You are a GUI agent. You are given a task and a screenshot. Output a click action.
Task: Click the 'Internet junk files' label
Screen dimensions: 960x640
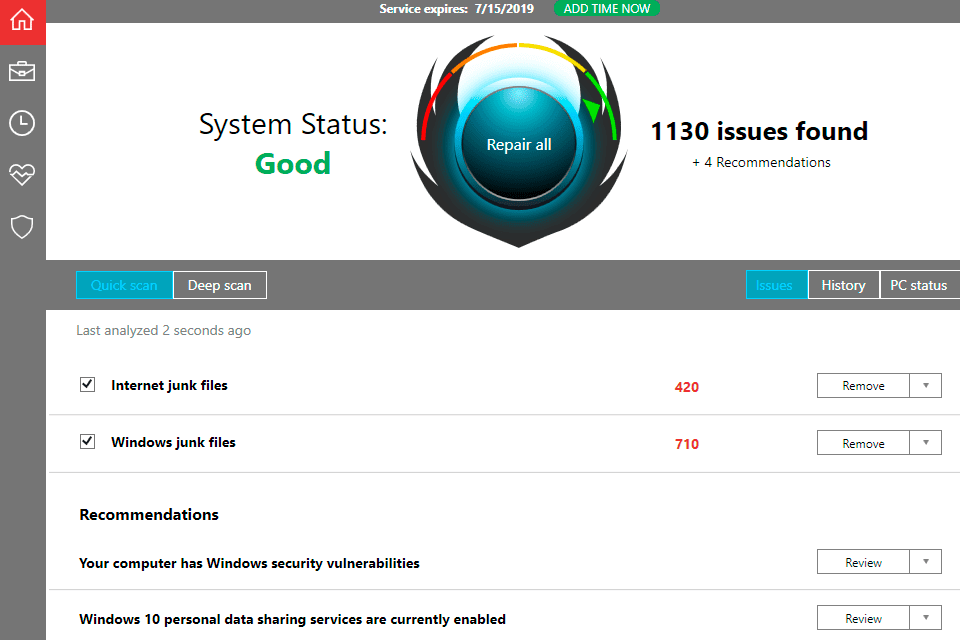(x=169, y=385)
